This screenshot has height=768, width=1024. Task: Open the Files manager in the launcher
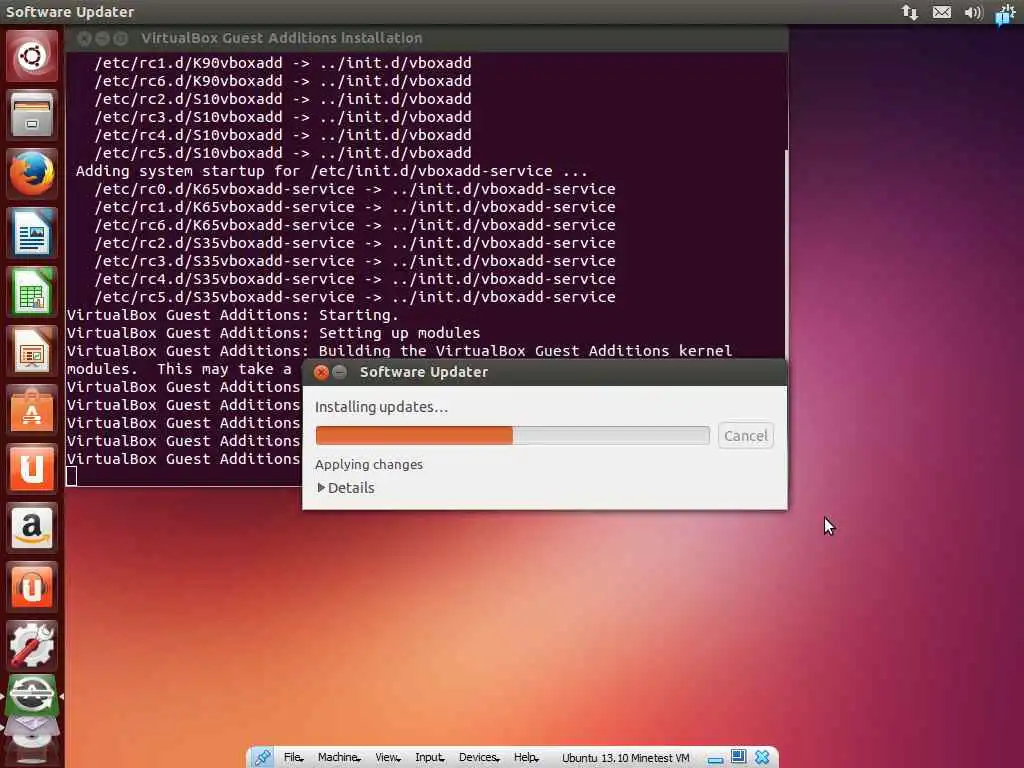(31, 115)
